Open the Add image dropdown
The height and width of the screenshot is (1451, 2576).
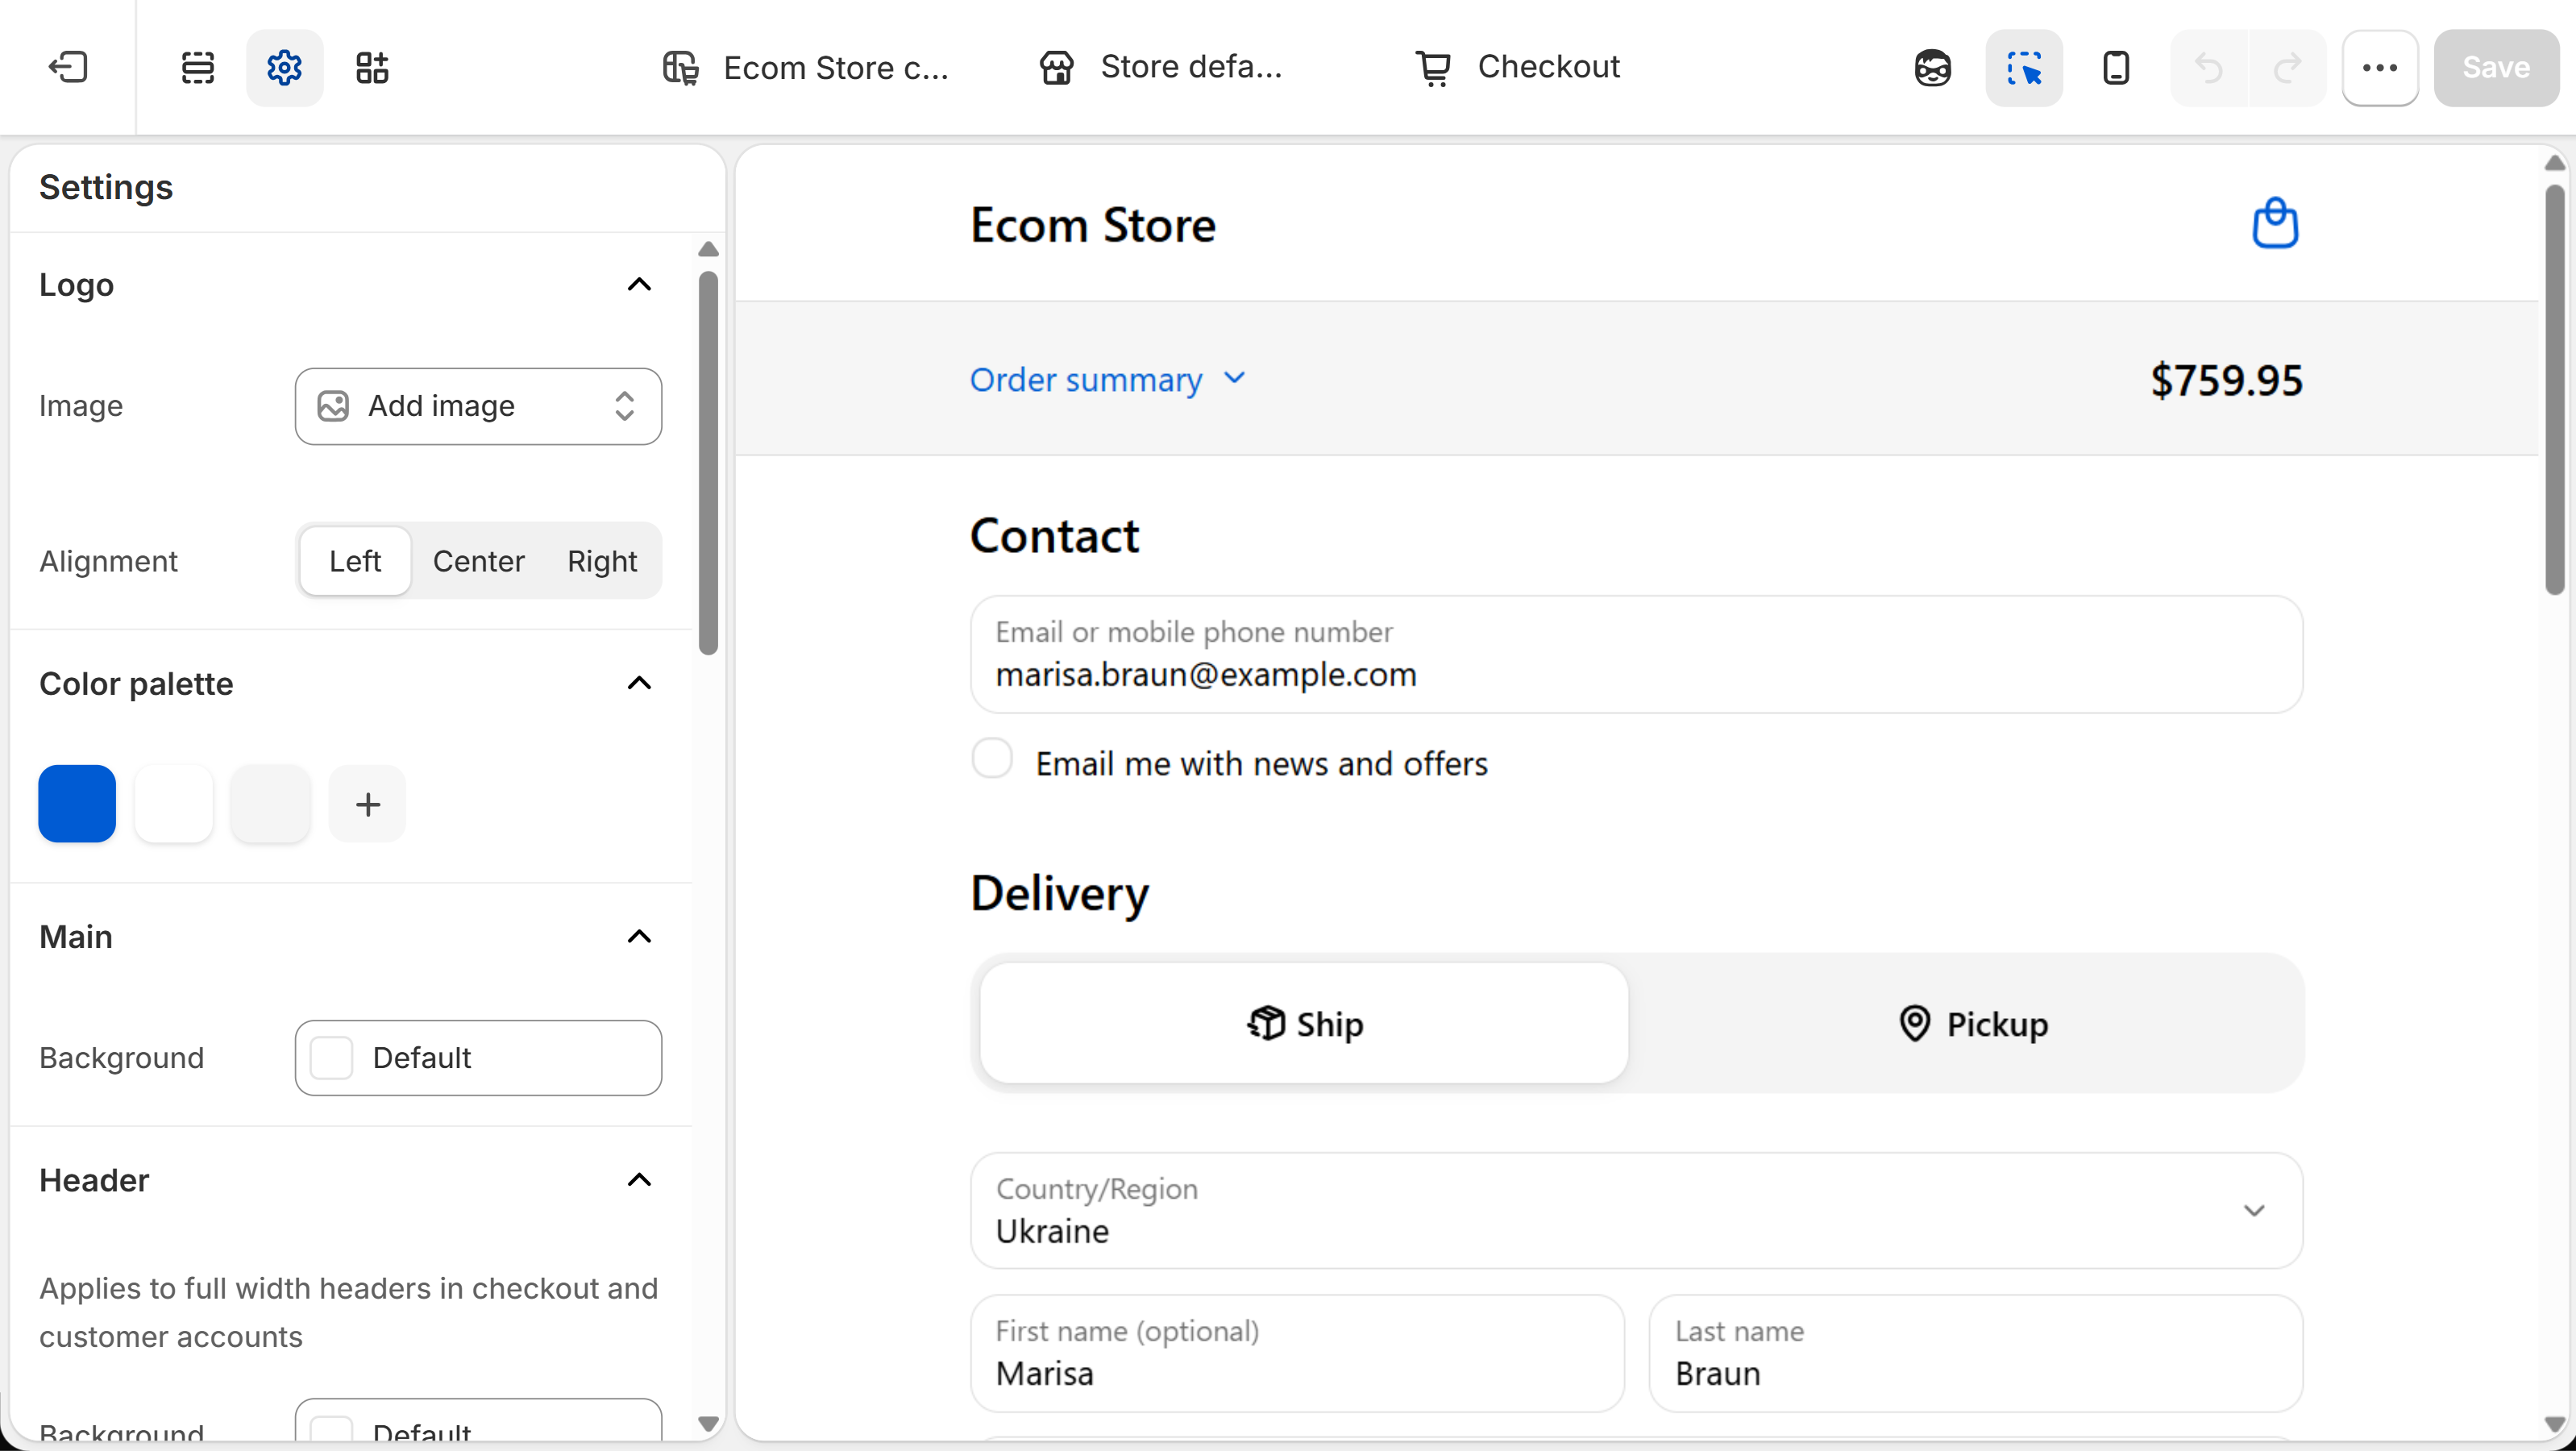[x=478, y=406]
